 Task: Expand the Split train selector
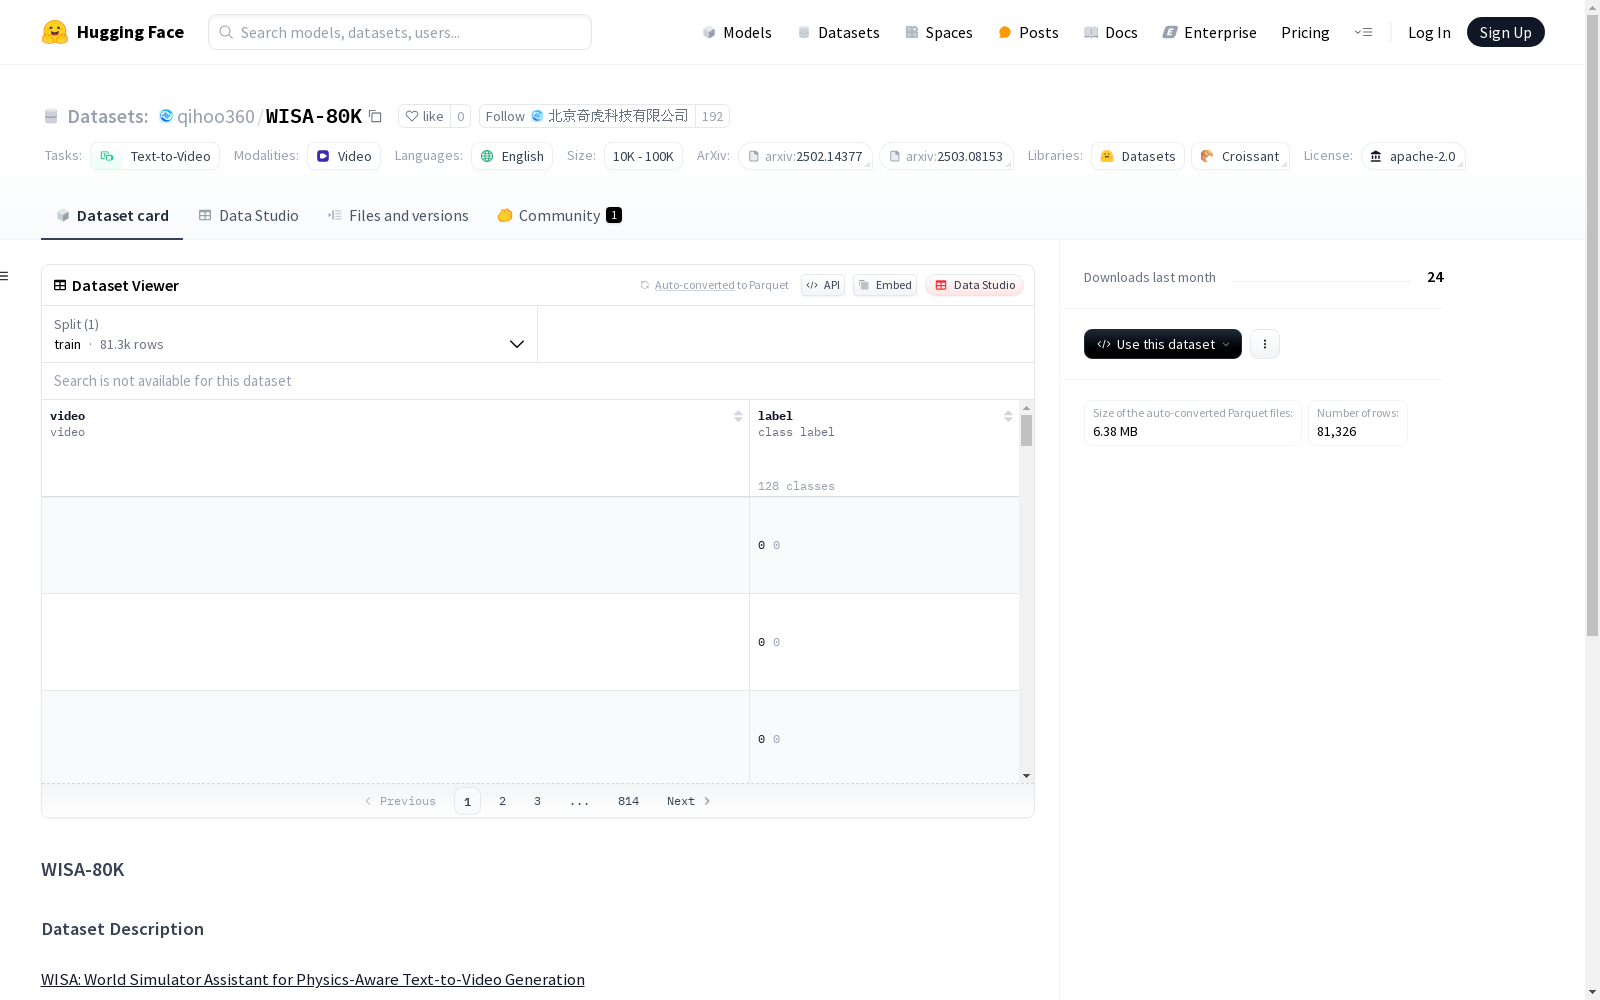pos(290,334)
